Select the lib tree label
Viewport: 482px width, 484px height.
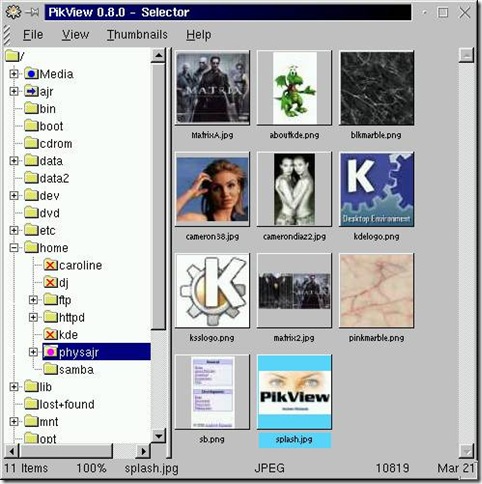pos(45,387)
